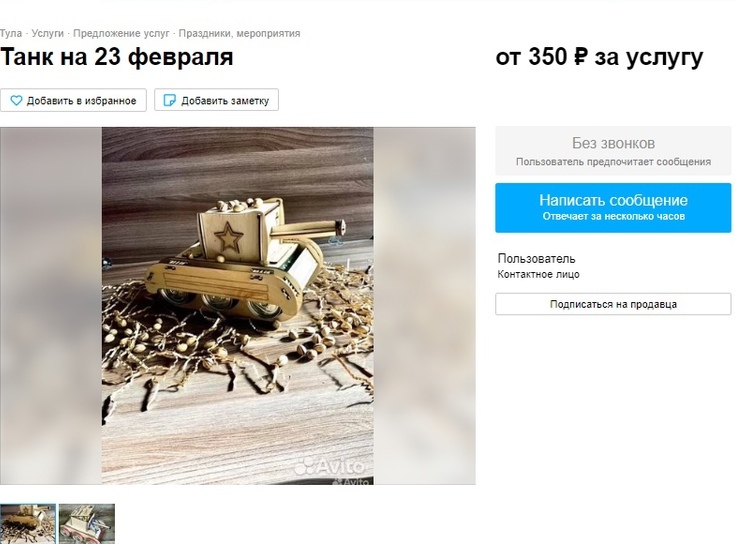
Task: Select second tank photo thumbnail
Action: (x=87, y=524)
